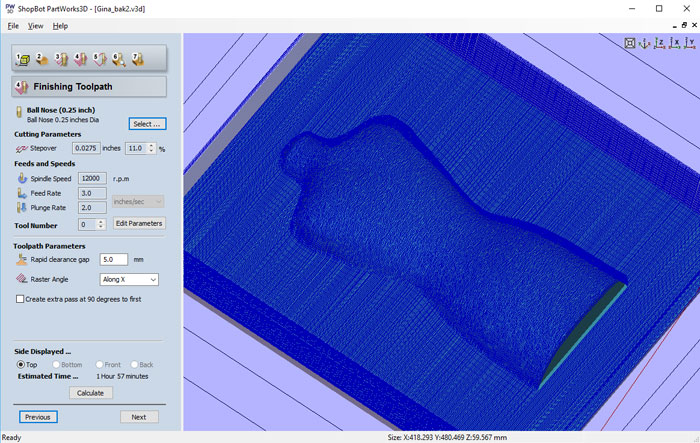Proceed with the Next button
Image resolution: width=700 pixels, height=443 pixels.
coord(139,417)
